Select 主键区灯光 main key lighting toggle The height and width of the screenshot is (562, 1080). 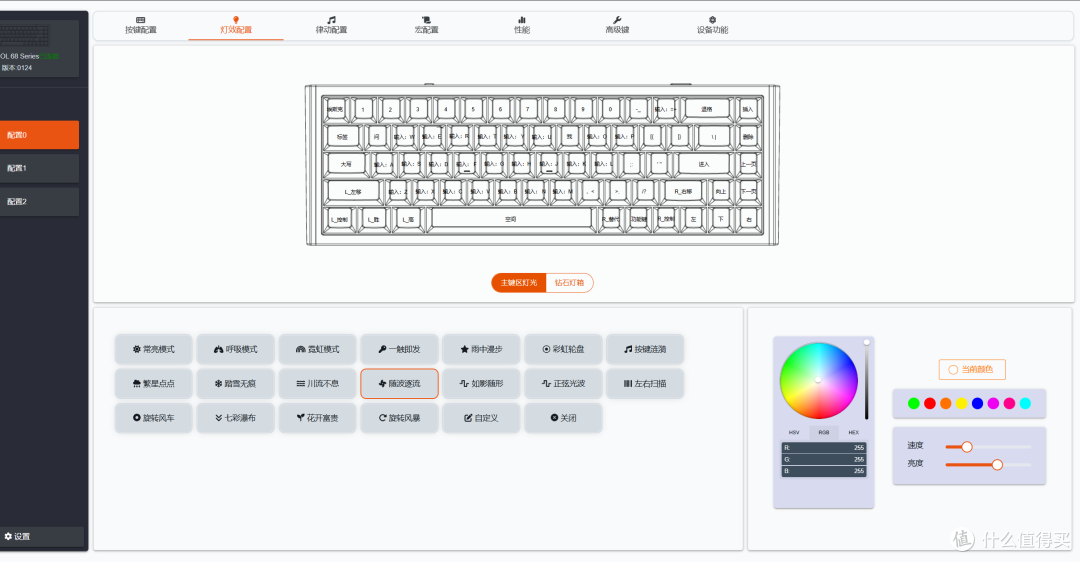[519, 282]
